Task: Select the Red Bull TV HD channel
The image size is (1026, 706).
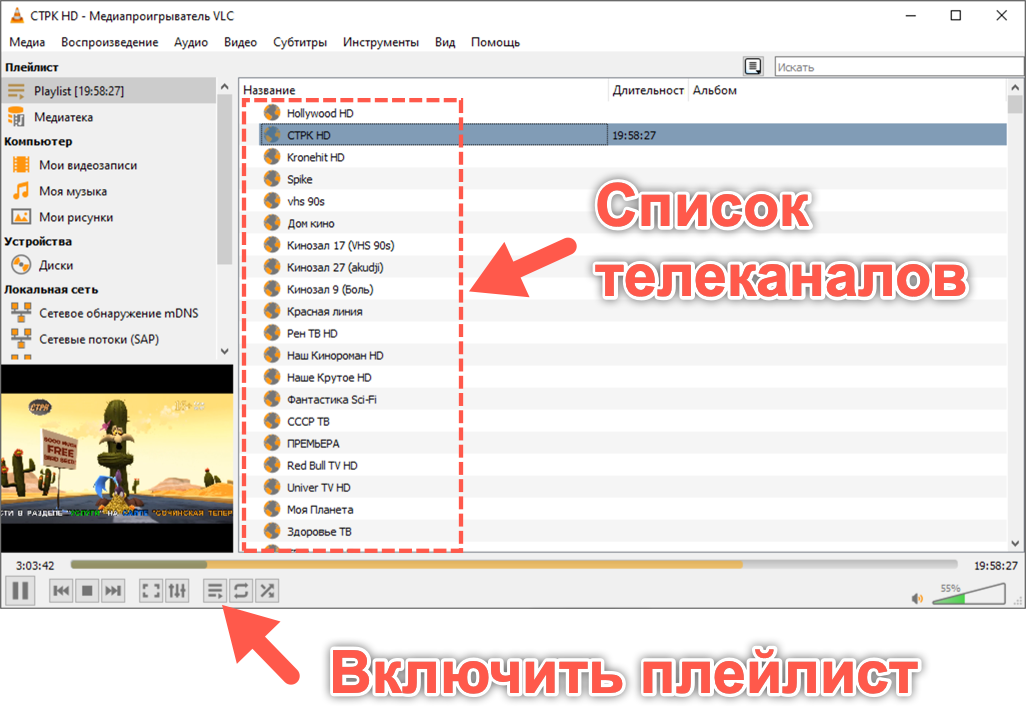Action: click(320, 465)
